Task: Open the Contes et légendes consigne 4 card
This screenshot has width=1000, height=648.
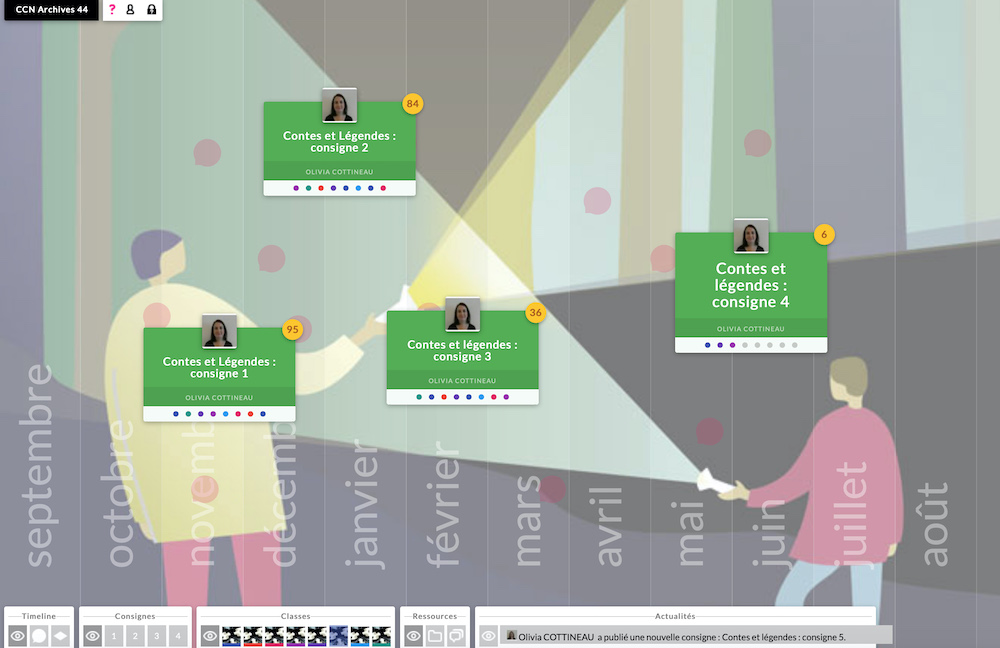Action: (751, 285)
